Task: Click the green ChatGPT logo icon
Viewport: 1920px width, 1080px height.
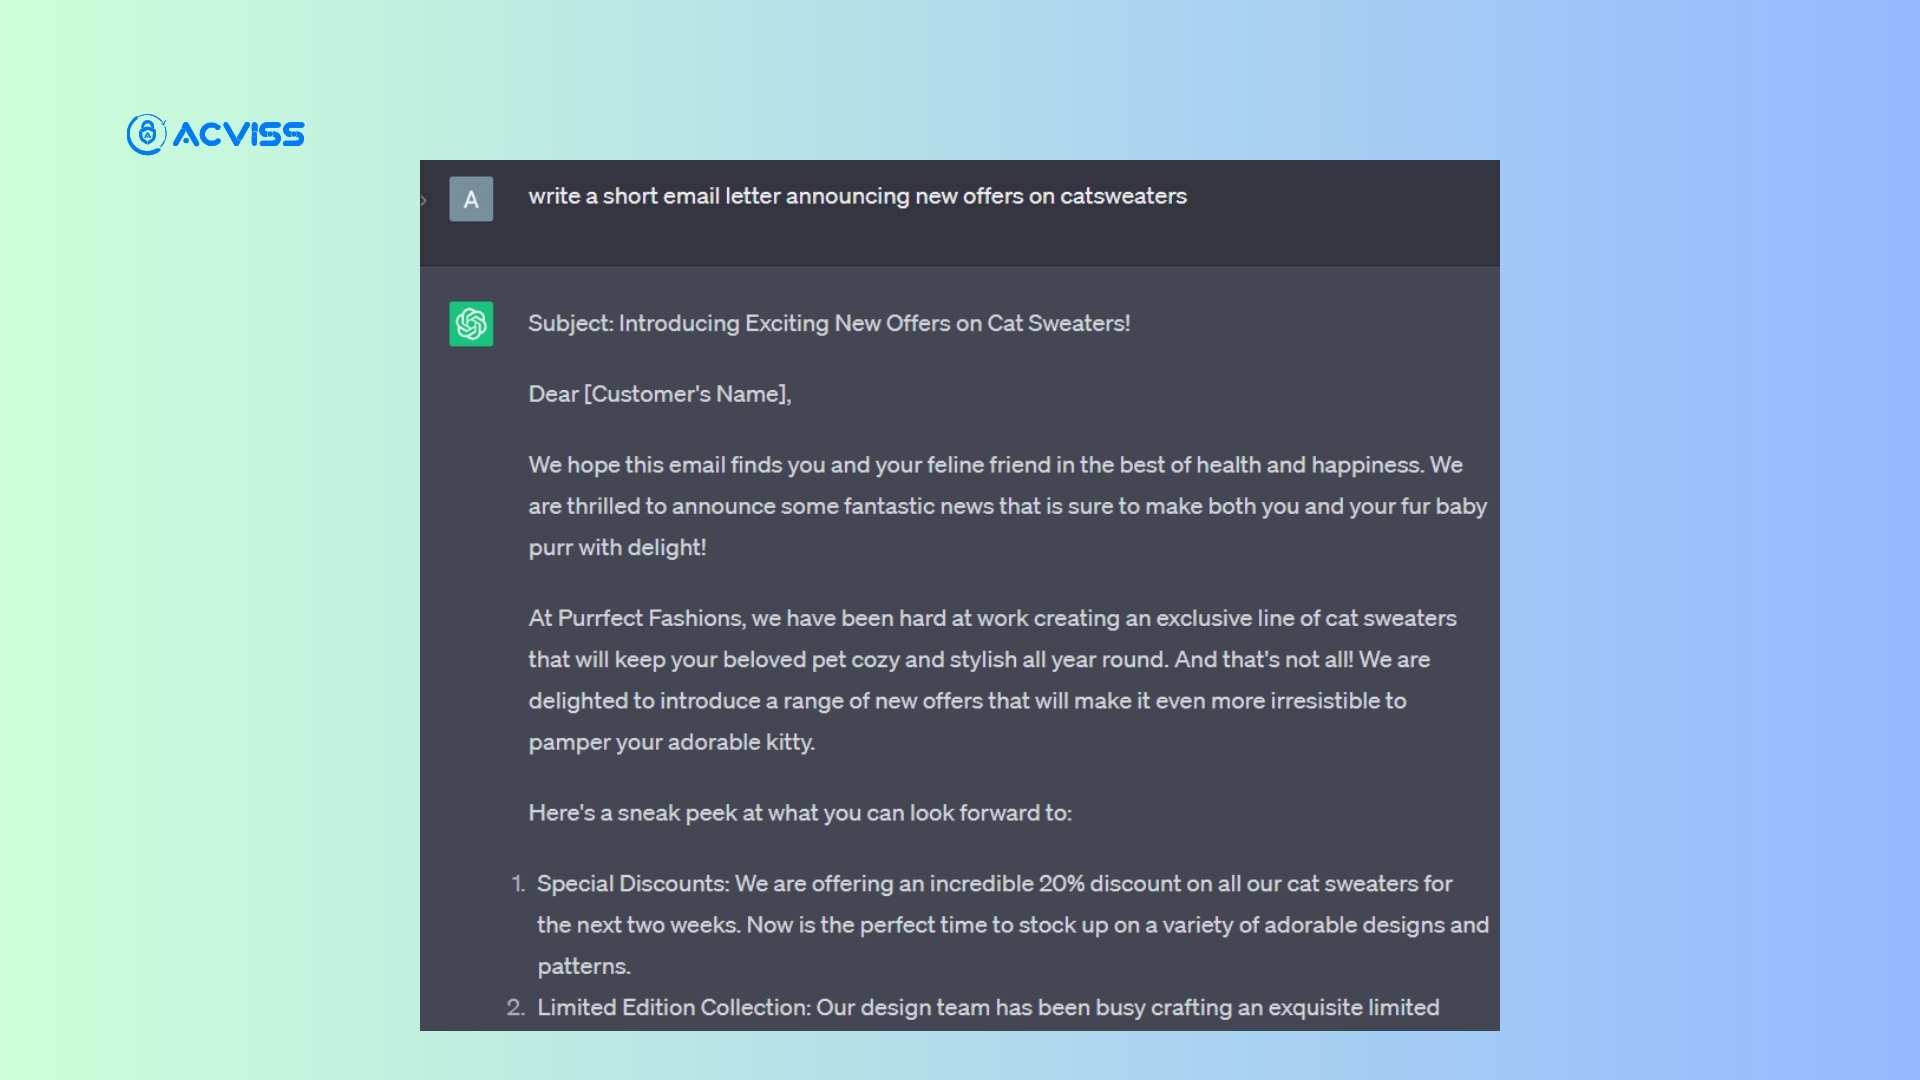Action: (x=471, y=324)
